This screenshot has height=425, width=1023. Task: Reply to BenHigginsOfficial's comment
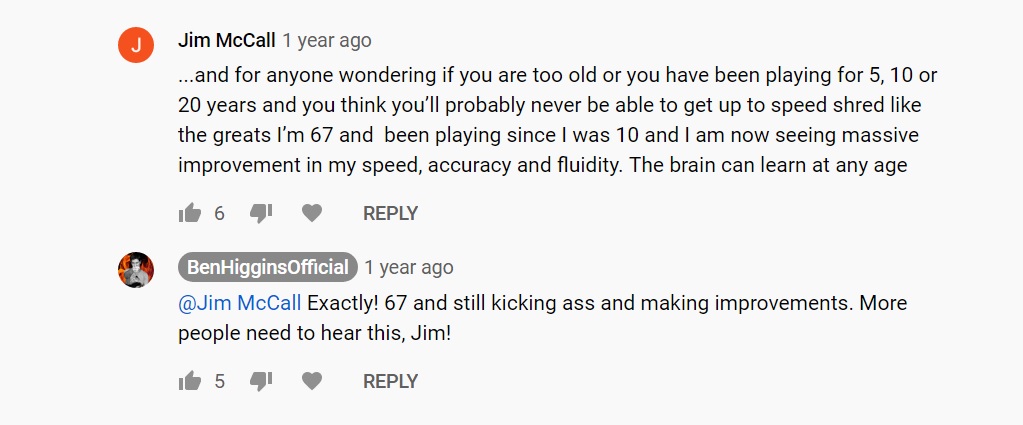coord(390,381)
